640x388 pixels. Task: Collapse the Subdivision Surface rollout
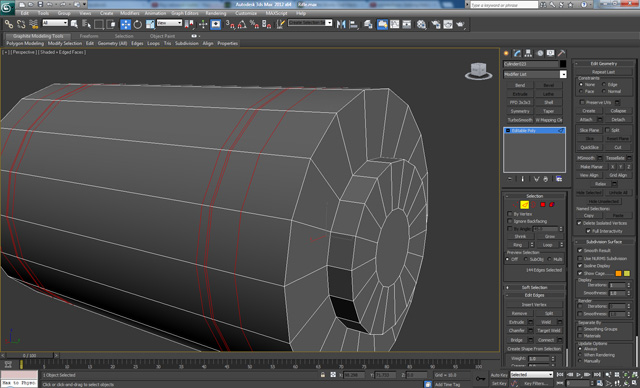click(604, 242)
